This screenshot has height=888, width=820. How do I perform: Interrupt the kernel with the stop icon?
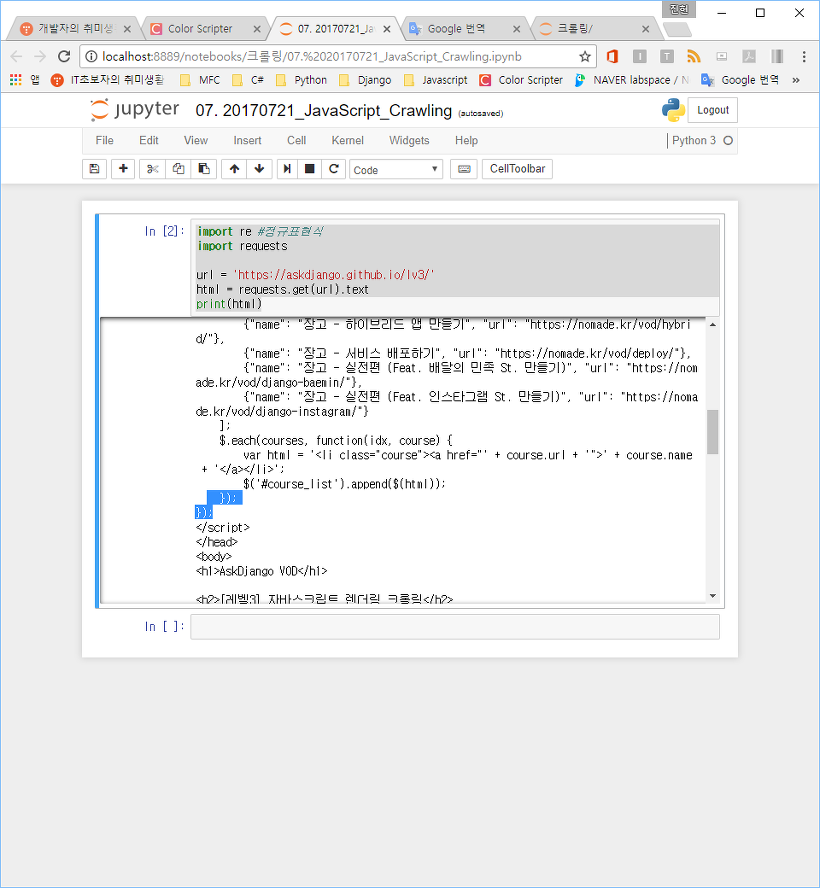pos(310,169)
